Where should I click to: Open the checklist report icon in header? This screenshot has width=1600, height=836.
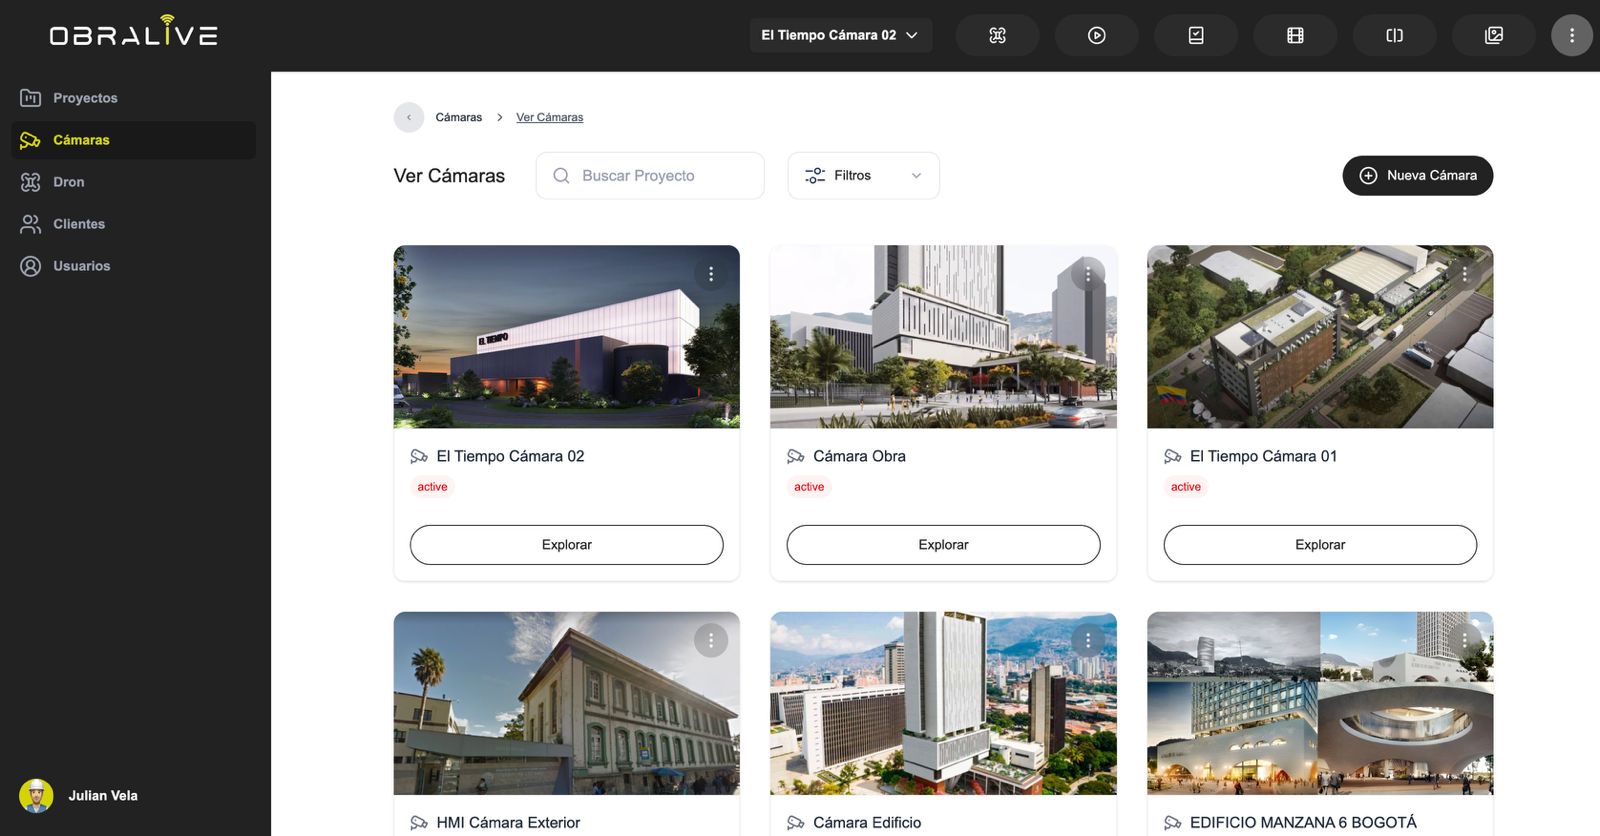click(x=1196, y=36)
